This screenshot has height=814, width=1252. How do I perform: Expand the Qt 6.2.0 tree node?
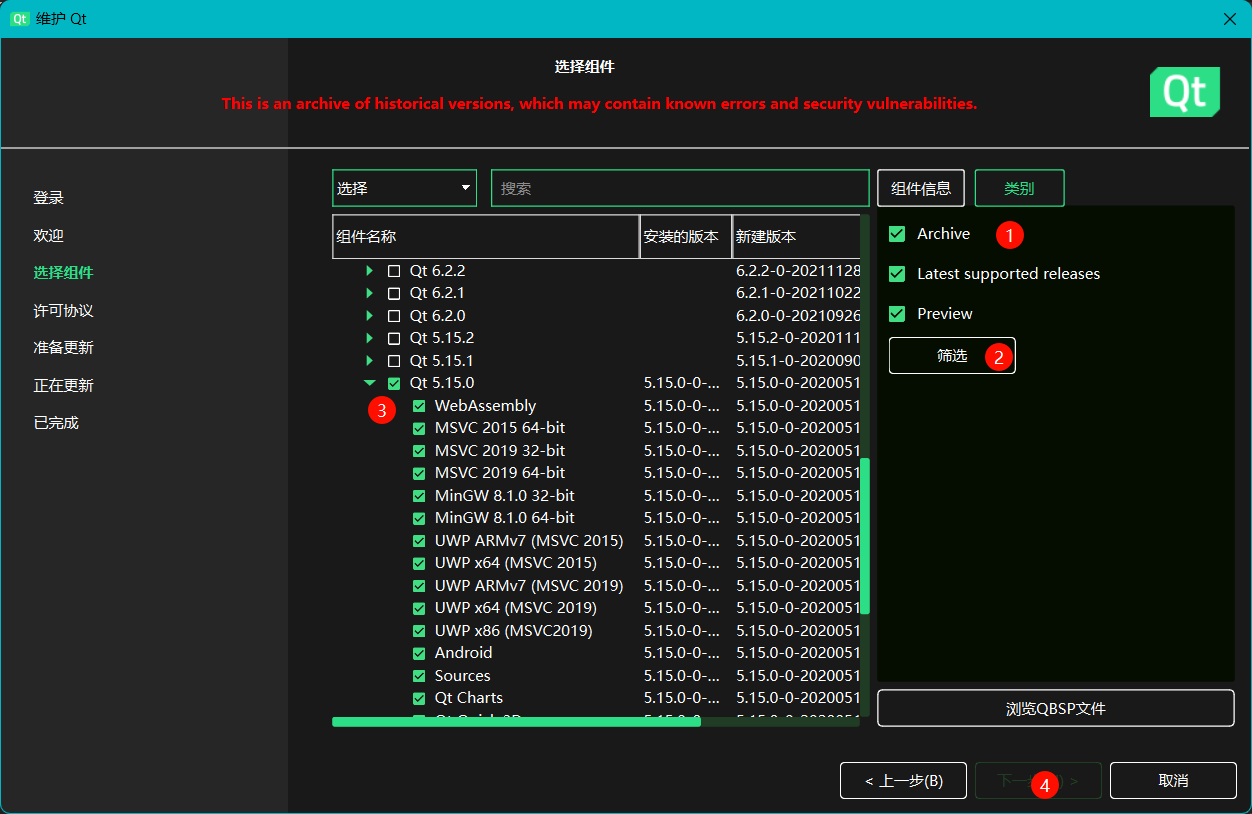pyautogui.click(x=370, y=316)
